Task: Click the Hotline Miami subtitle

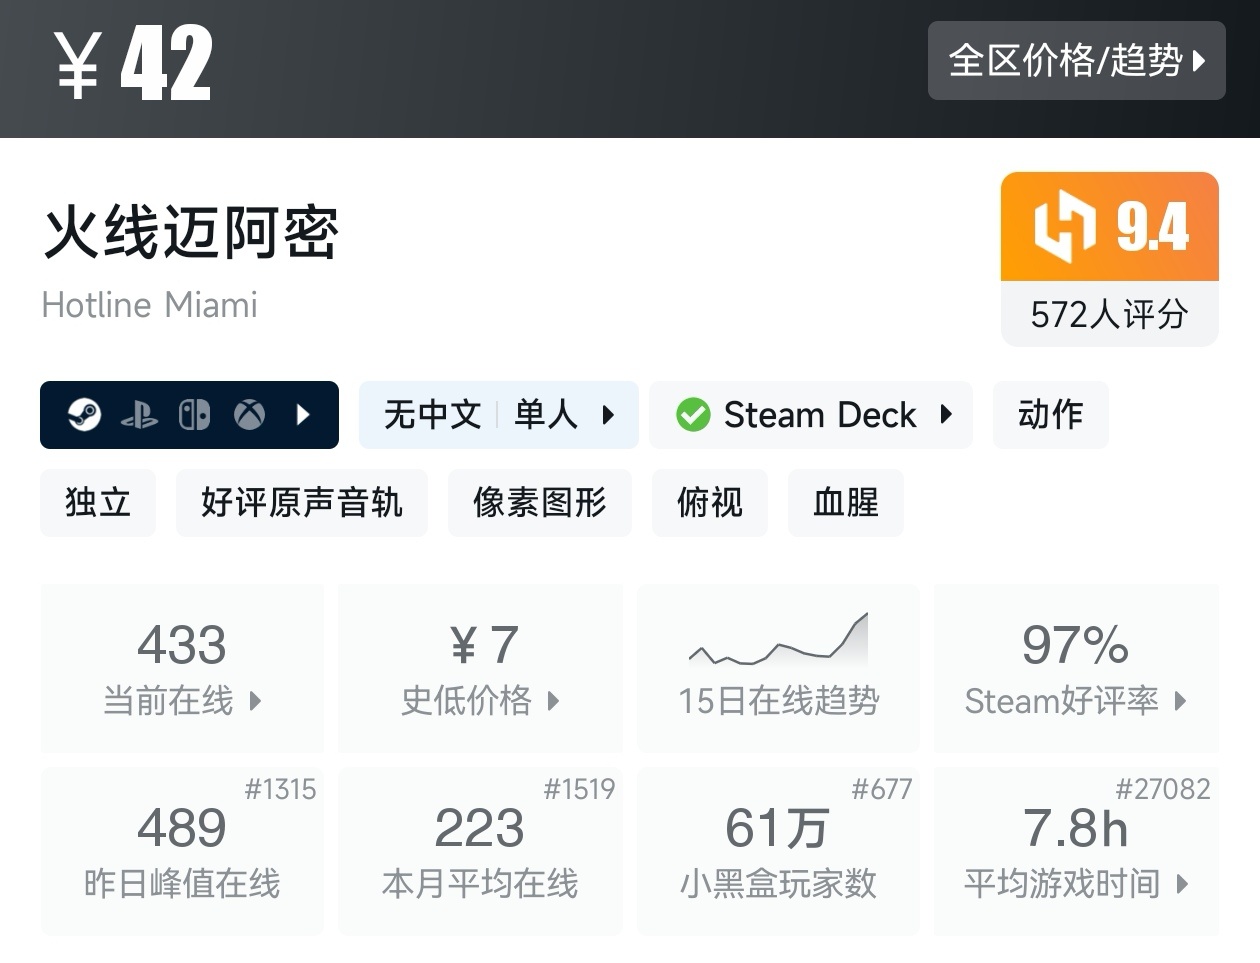Action: pyautogui.click(x=150, y=304)
